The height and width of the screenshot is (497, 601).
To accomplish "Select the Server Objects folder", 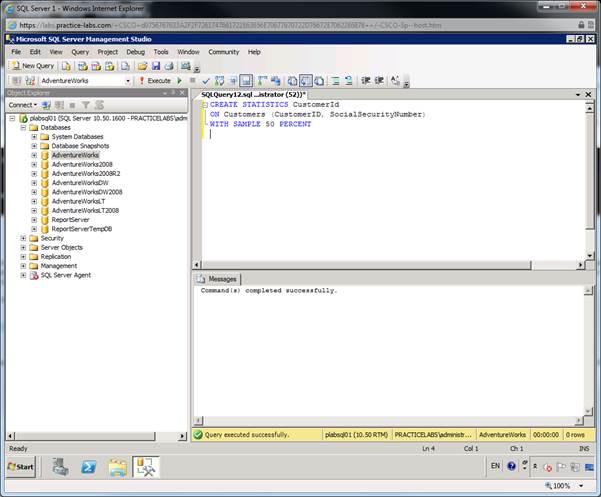I will [62, 248].
